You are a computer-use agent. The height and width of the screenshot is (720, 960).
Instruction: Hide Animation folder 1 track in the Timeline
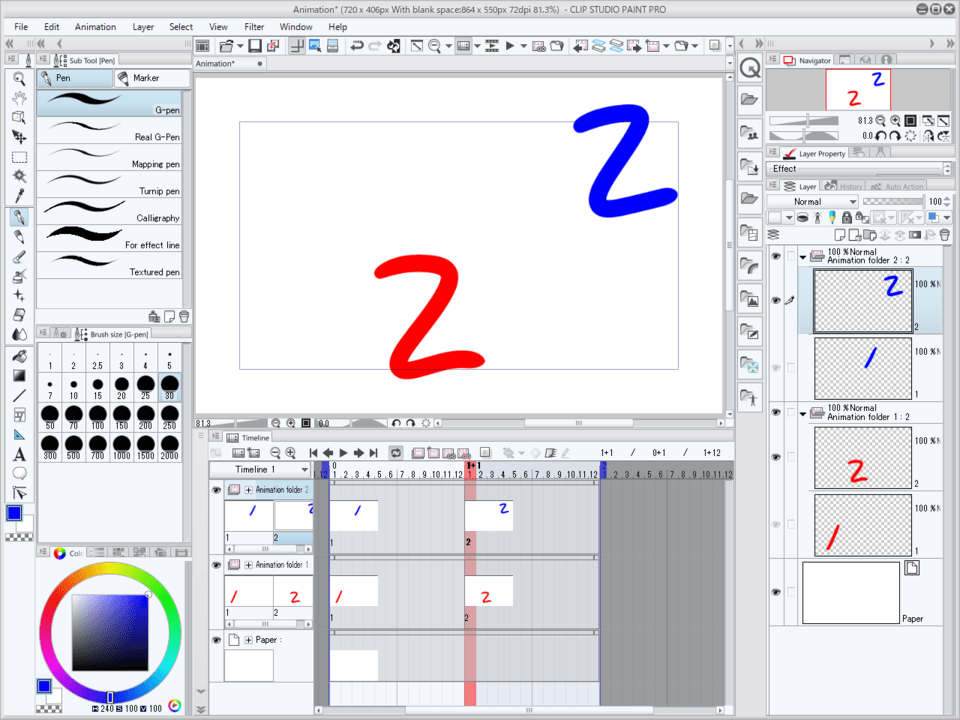216,565
